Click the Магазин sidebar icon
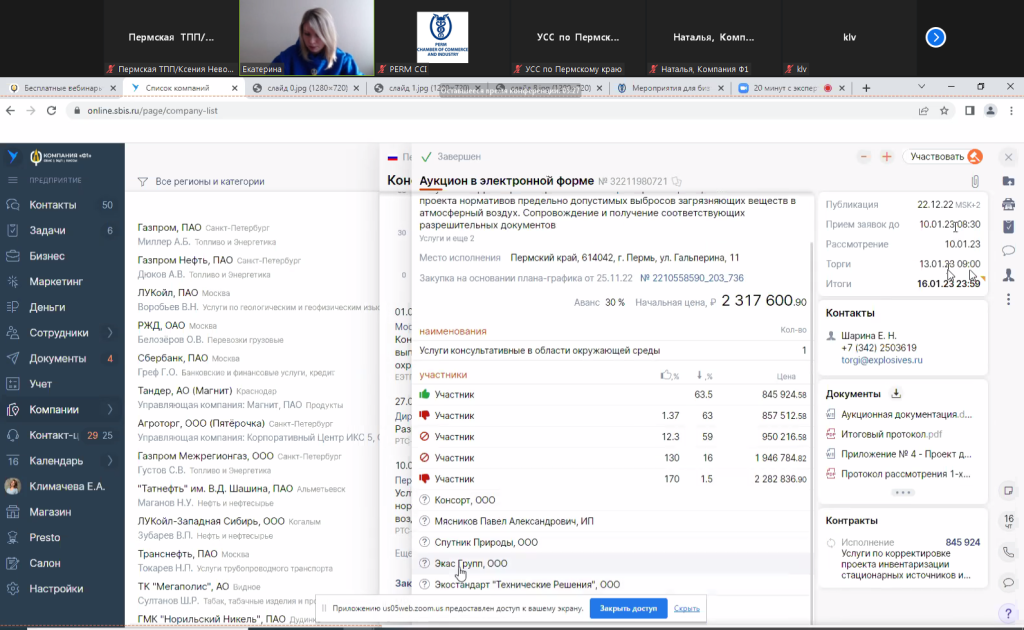This screenshot has width=1024, height=630. coord(13,512)
